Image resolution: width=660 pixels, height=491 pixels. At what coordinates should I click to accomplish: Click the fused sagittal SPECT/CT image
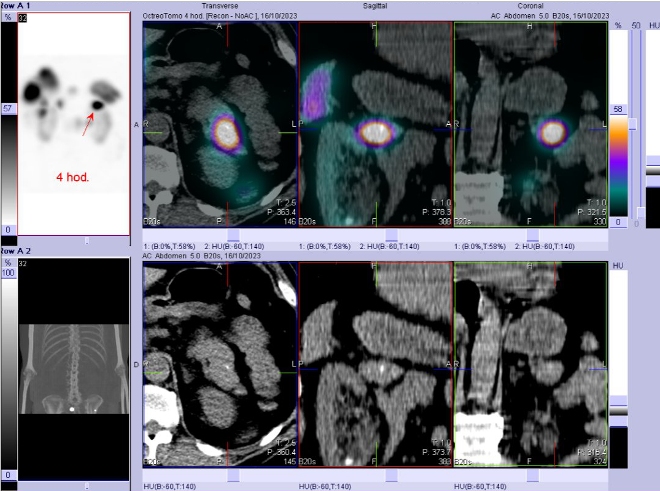375,125
